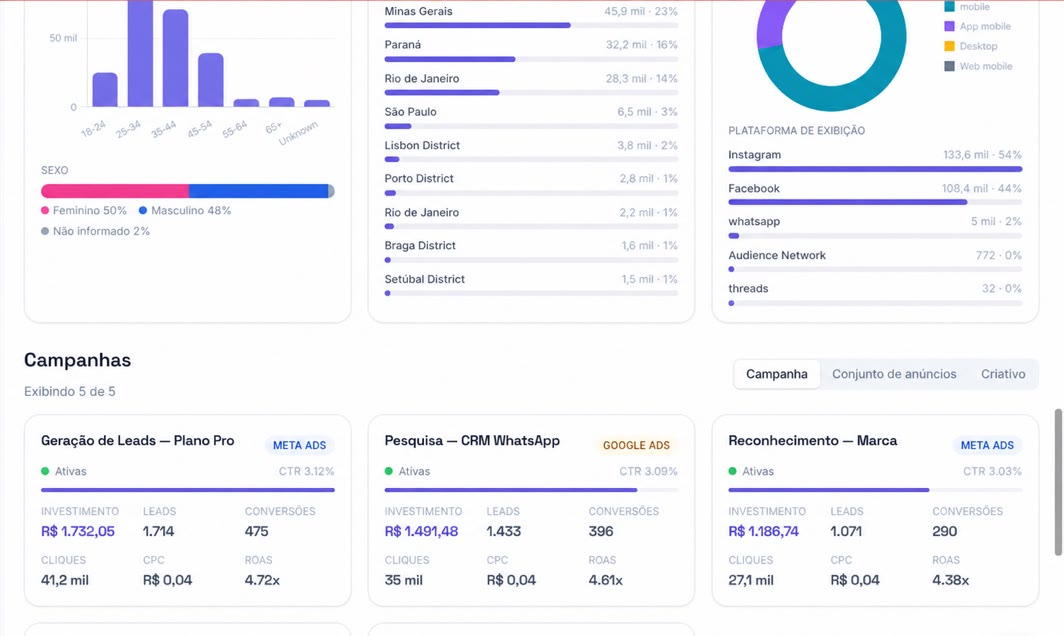Click the Desktop legend swatch

coord(949,46)
